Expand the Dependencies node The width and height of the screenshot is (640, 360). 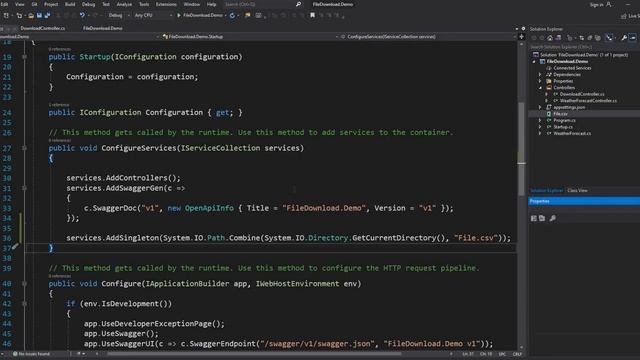(540, 75)
